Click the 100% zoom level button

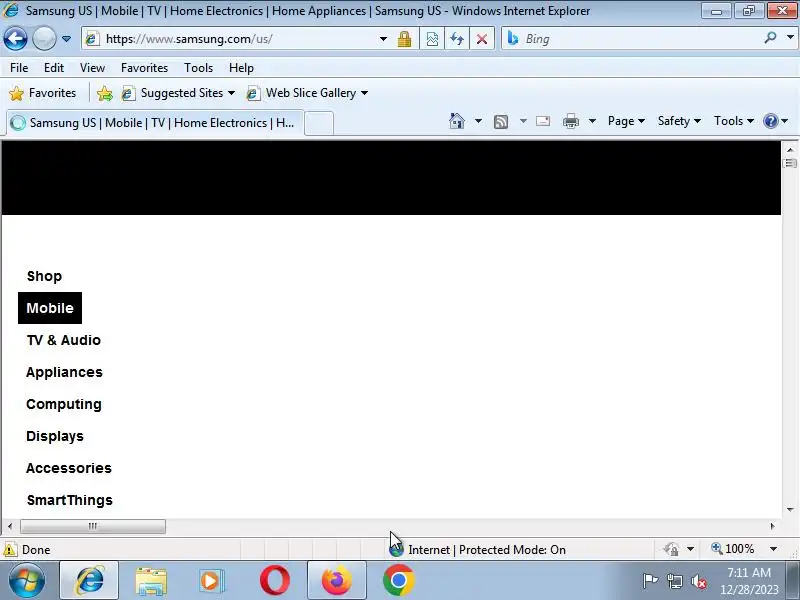(733, 549)
